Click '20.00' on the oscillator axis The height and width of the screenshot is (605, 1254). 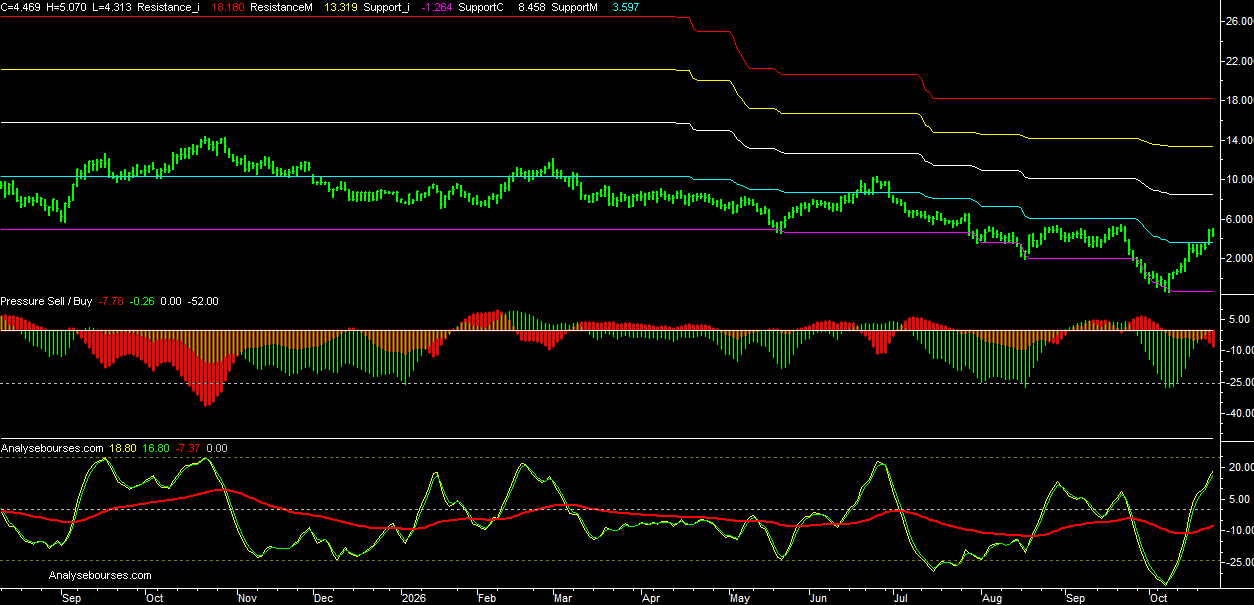pyautogui.click(x=1241, y=468)
